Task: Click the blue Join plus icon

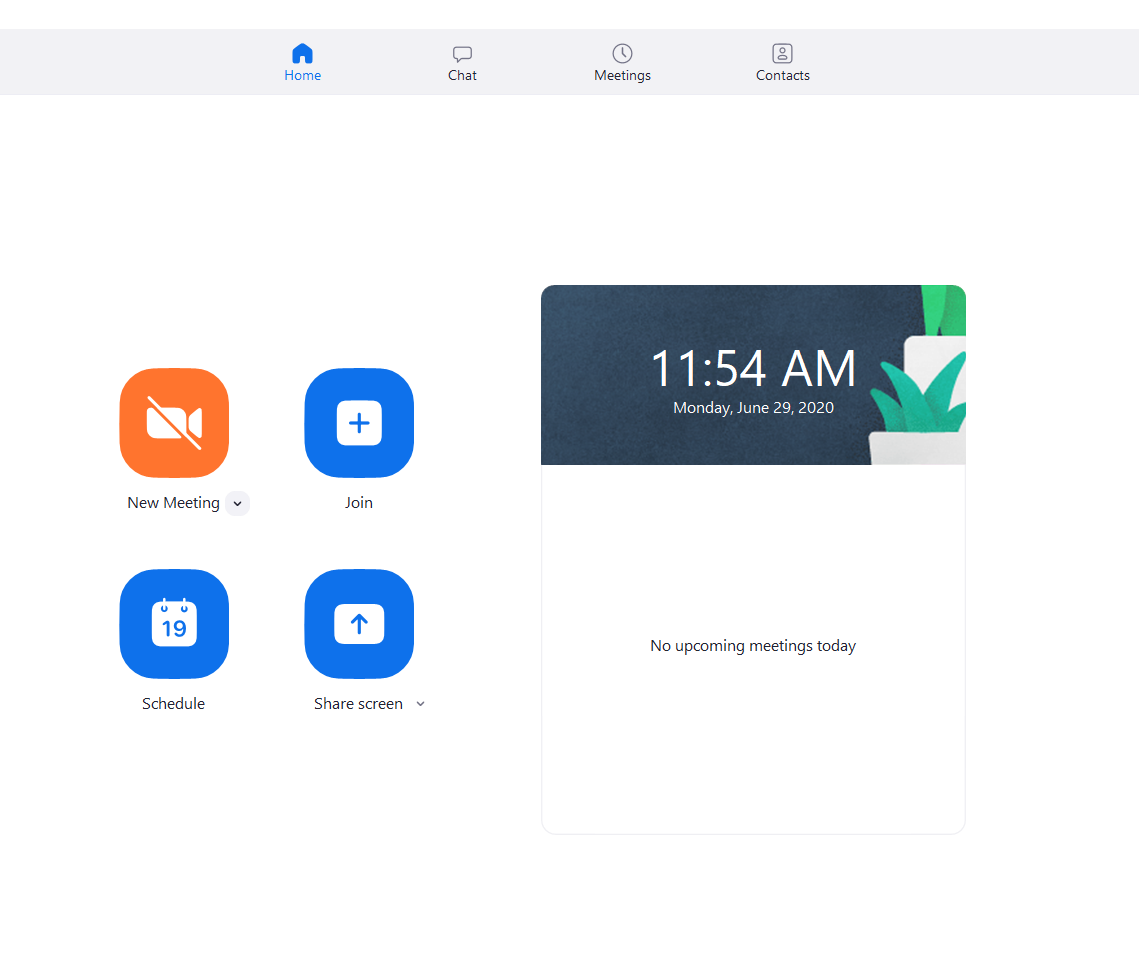Action: pos(359,423)
